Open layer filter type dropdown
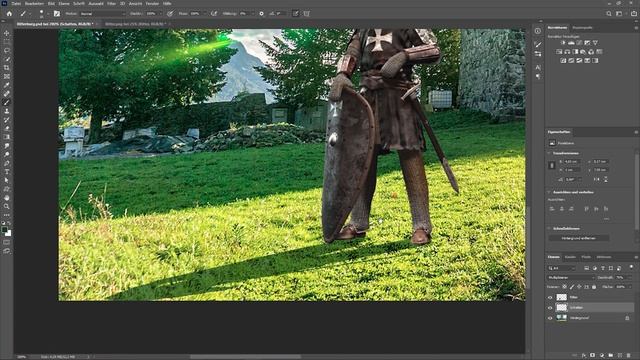Image resolution: width=640 pixels, height=360 pixels. pos(561,268)
